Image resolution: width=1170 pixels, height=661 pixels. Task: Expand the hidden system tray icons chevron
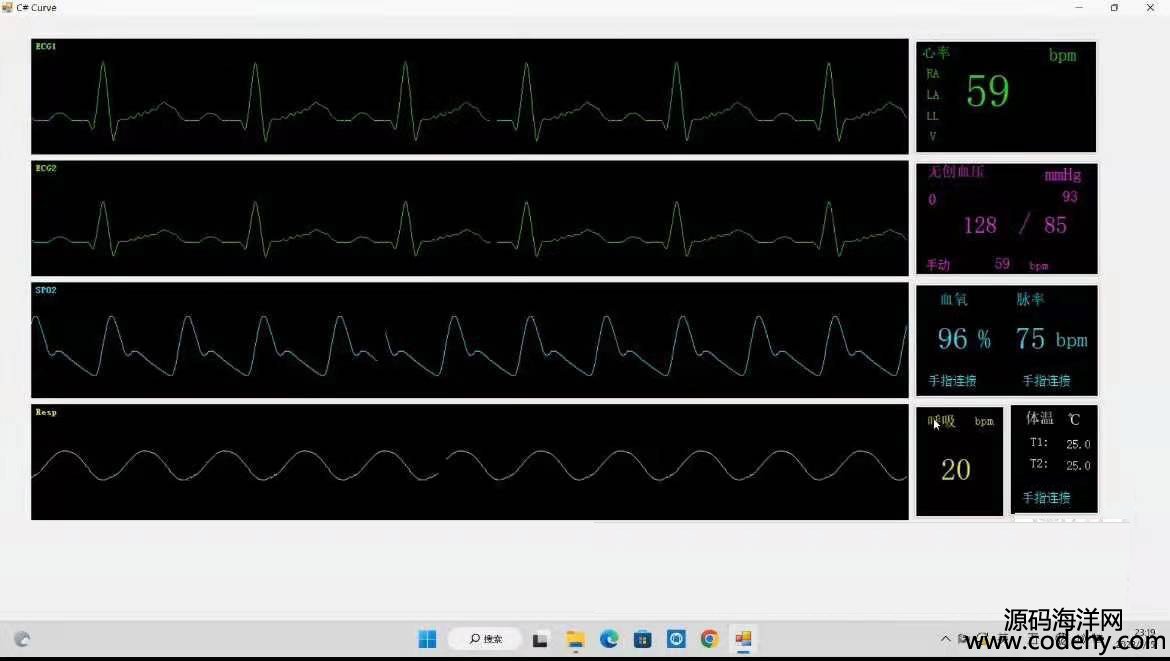click(945, 639)
